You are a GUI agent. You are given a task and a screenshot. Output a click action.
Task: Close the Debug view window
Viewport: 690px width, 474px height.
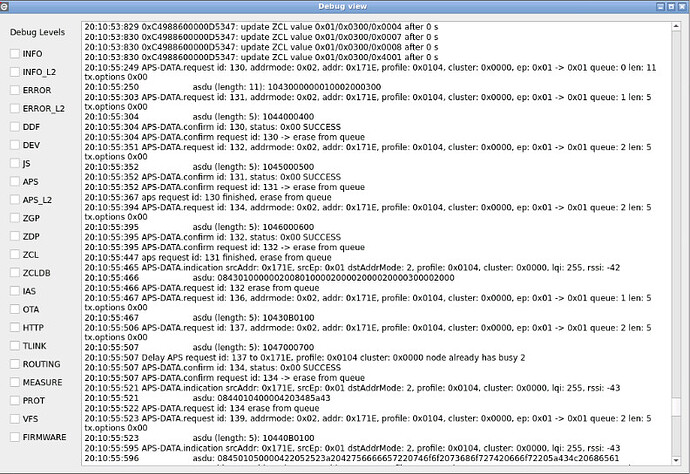681,7
